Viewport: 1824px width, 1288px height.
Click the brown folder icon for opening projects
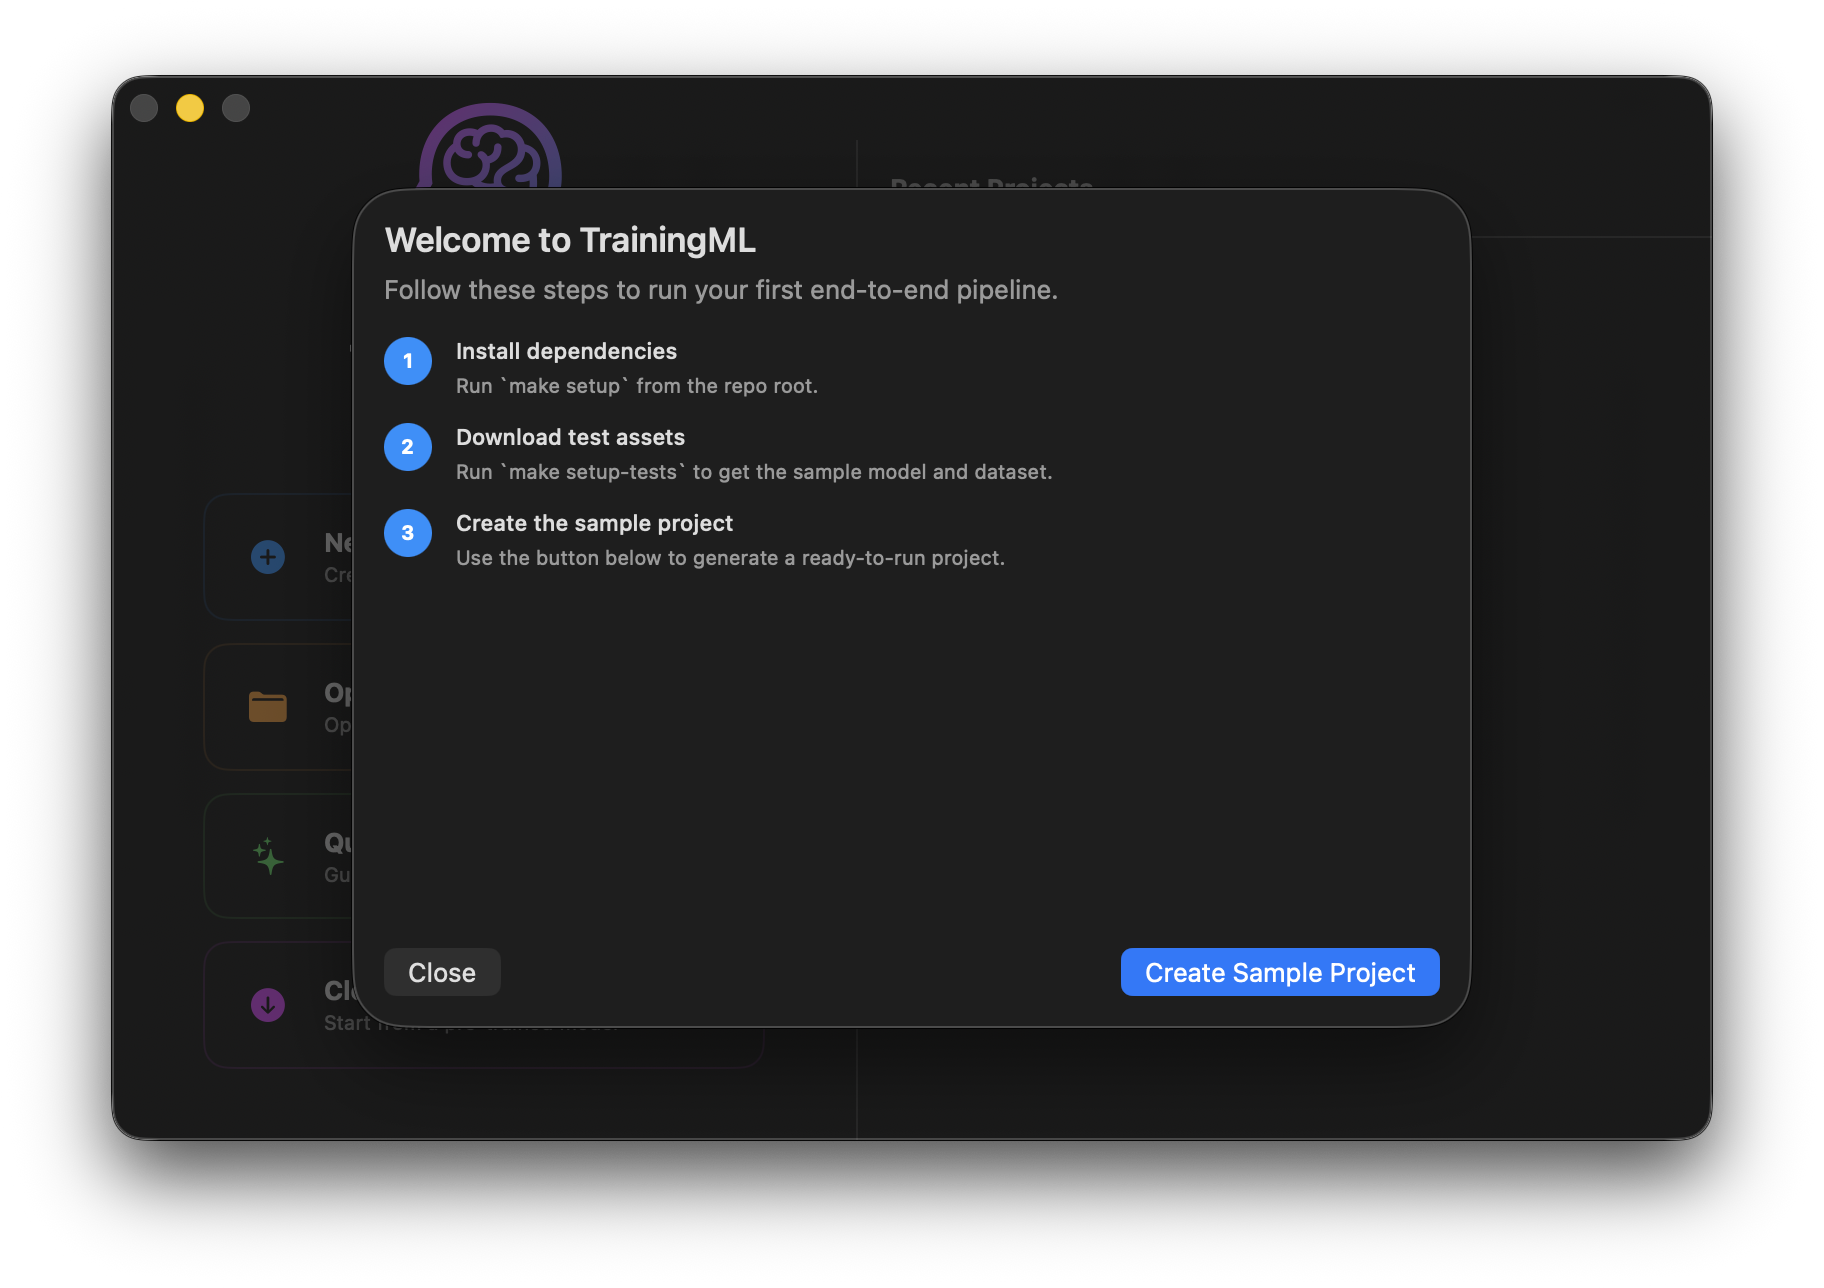pyautogui.click(x=267, y=706)
